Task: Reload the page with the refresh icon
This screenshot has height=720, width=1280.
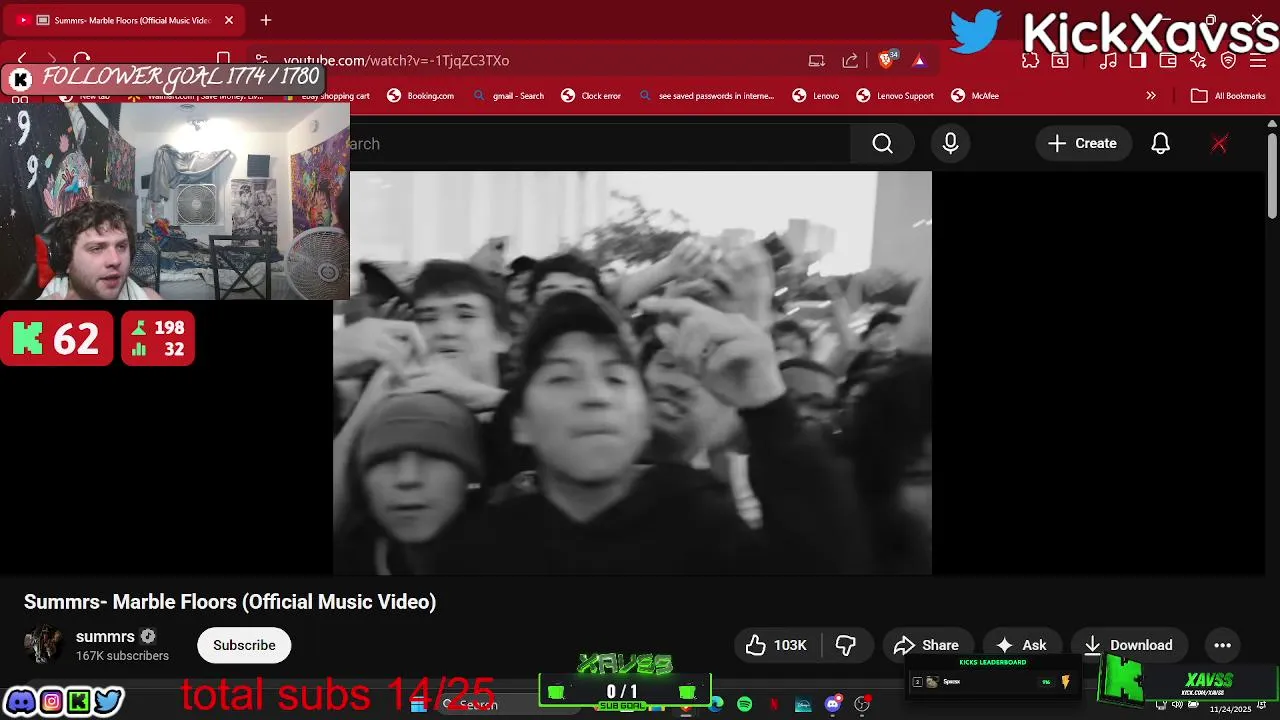Action: tap(82, 60)
